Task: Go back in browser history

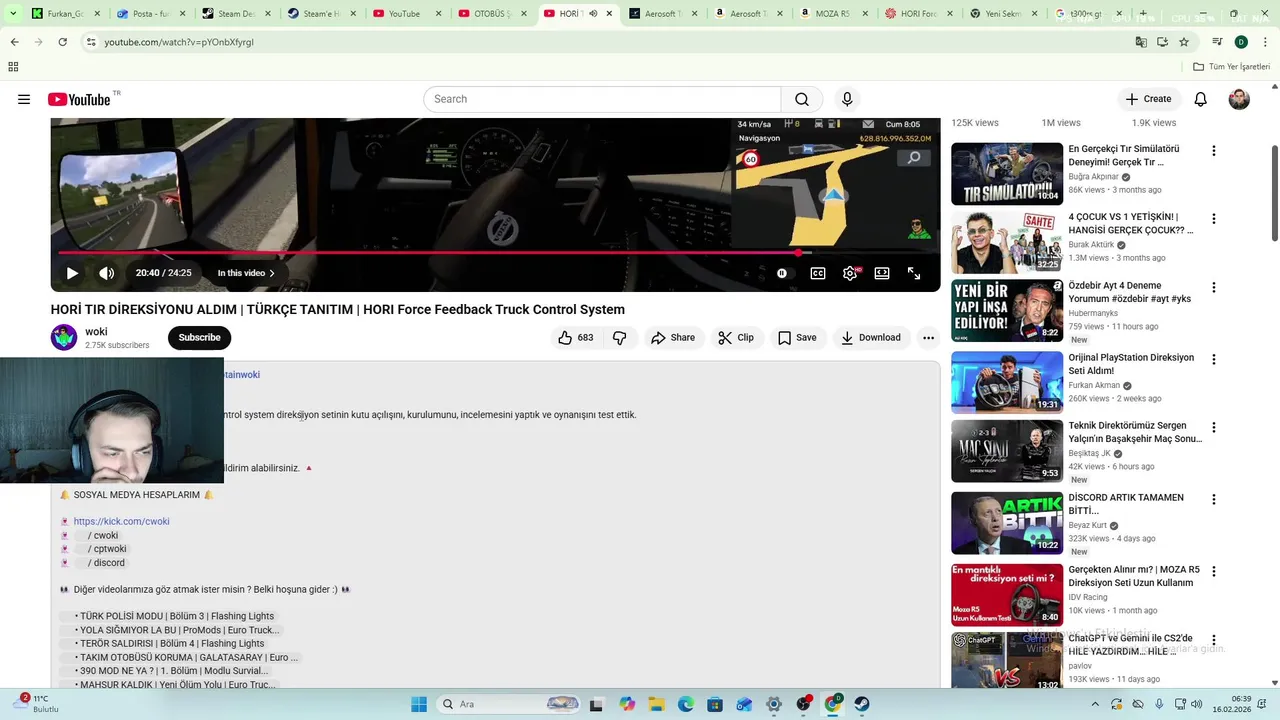Action: point(14,42)
